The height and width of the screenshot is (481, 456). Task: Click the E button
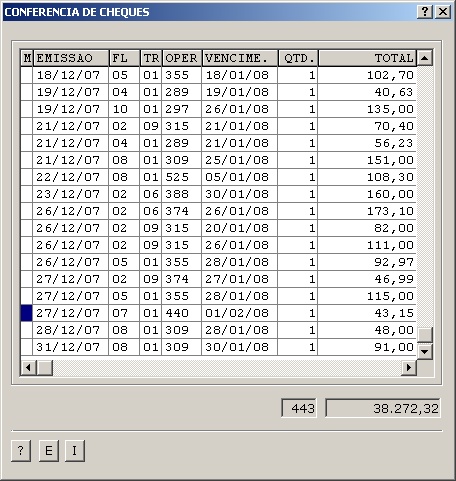coord(49,451)
